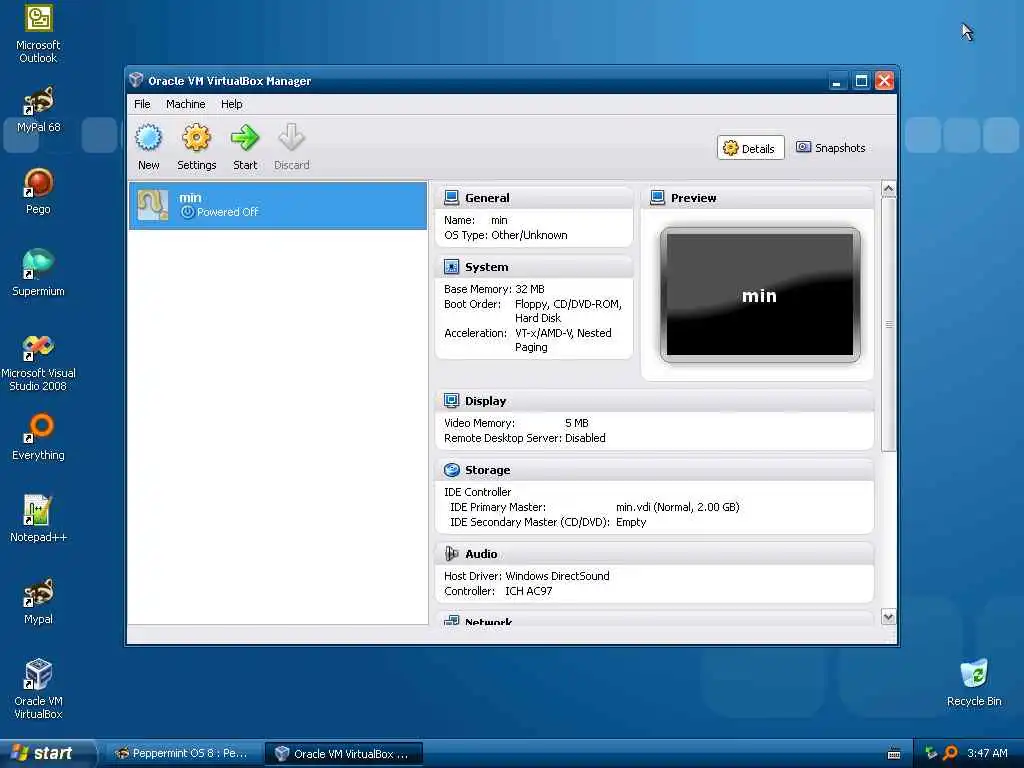Click the System chip icon
Screen dimensions: 1024x768
coord(451,266)
